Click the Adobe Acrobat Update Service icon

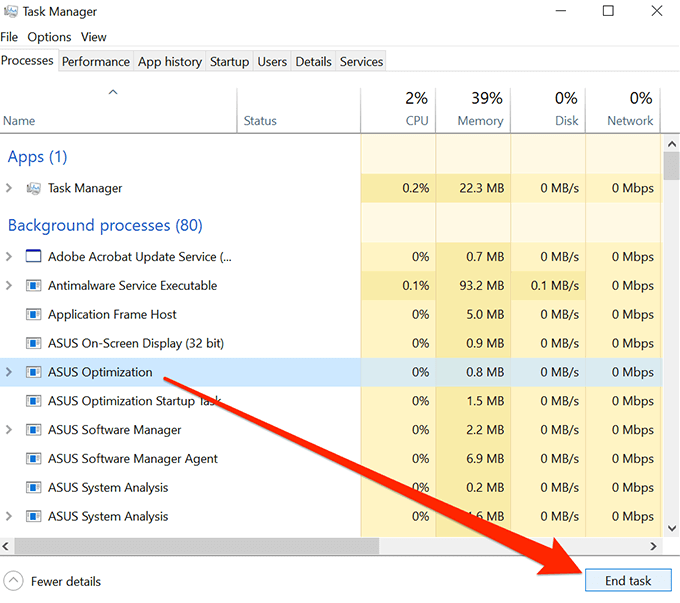[x=33, y=257]
